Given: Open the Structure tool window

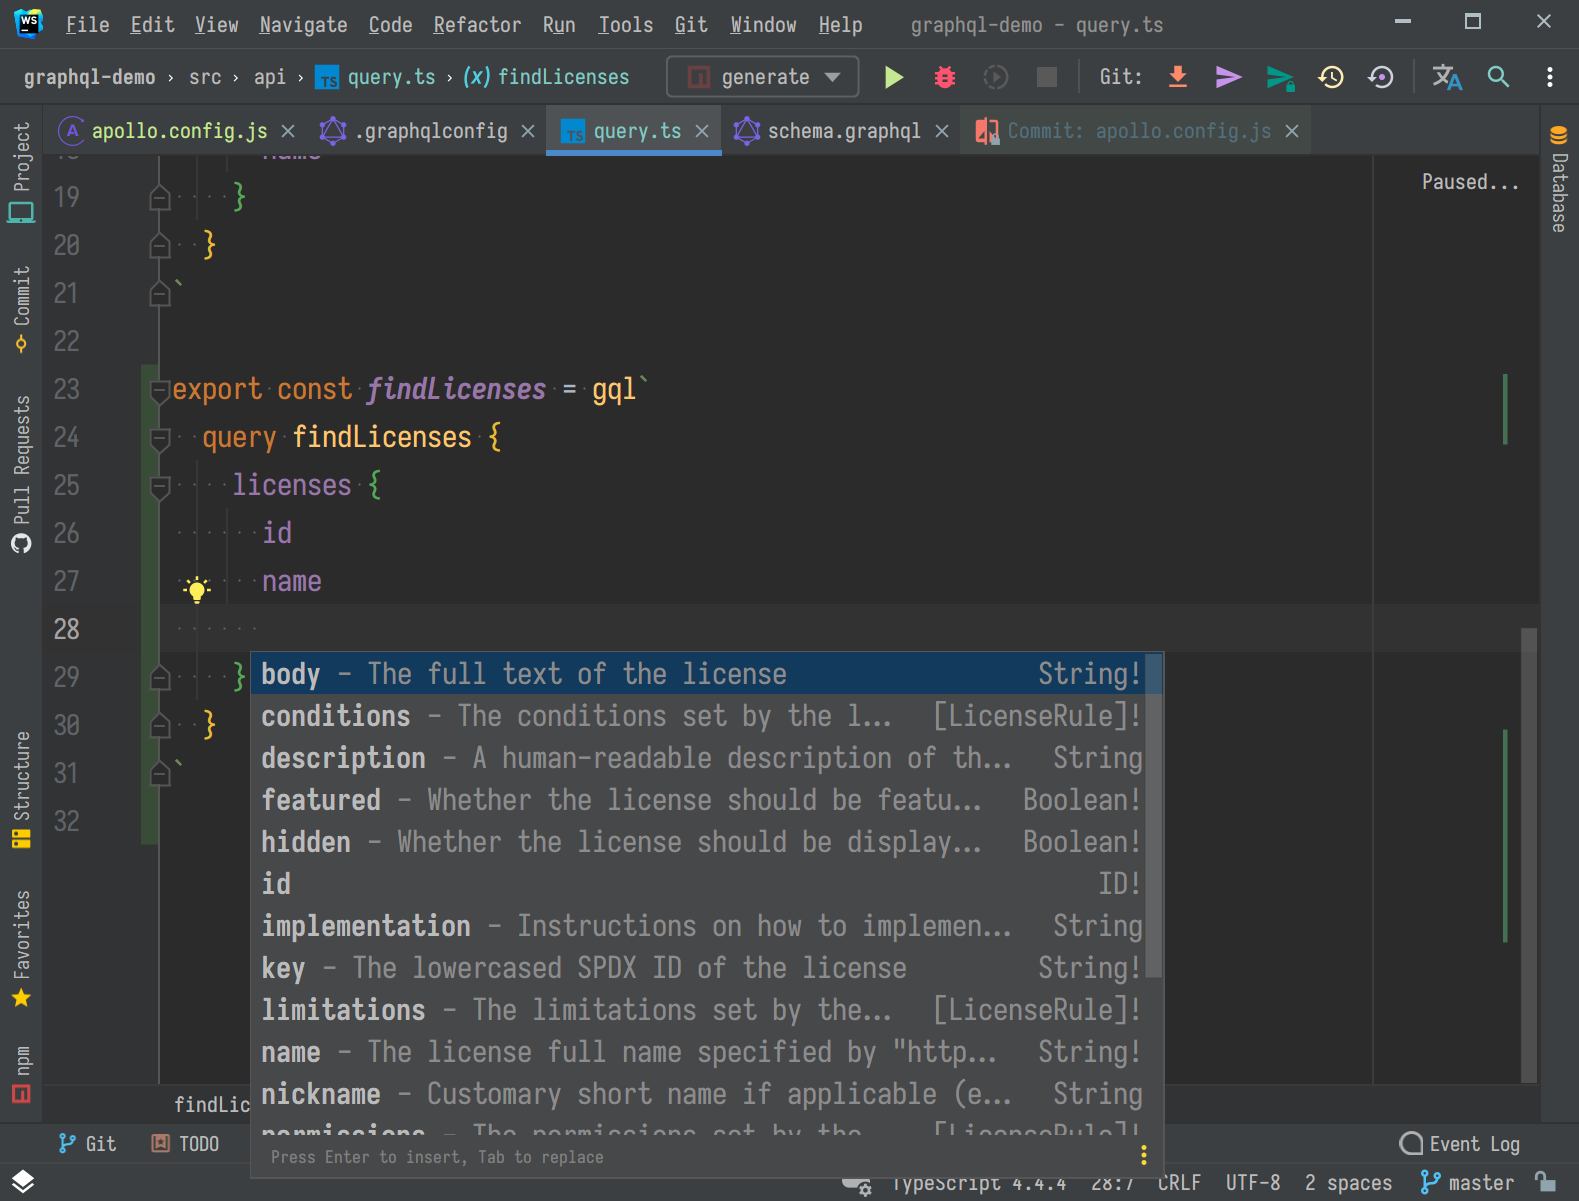Looking at the screenshot, I should tap(21, 790).
